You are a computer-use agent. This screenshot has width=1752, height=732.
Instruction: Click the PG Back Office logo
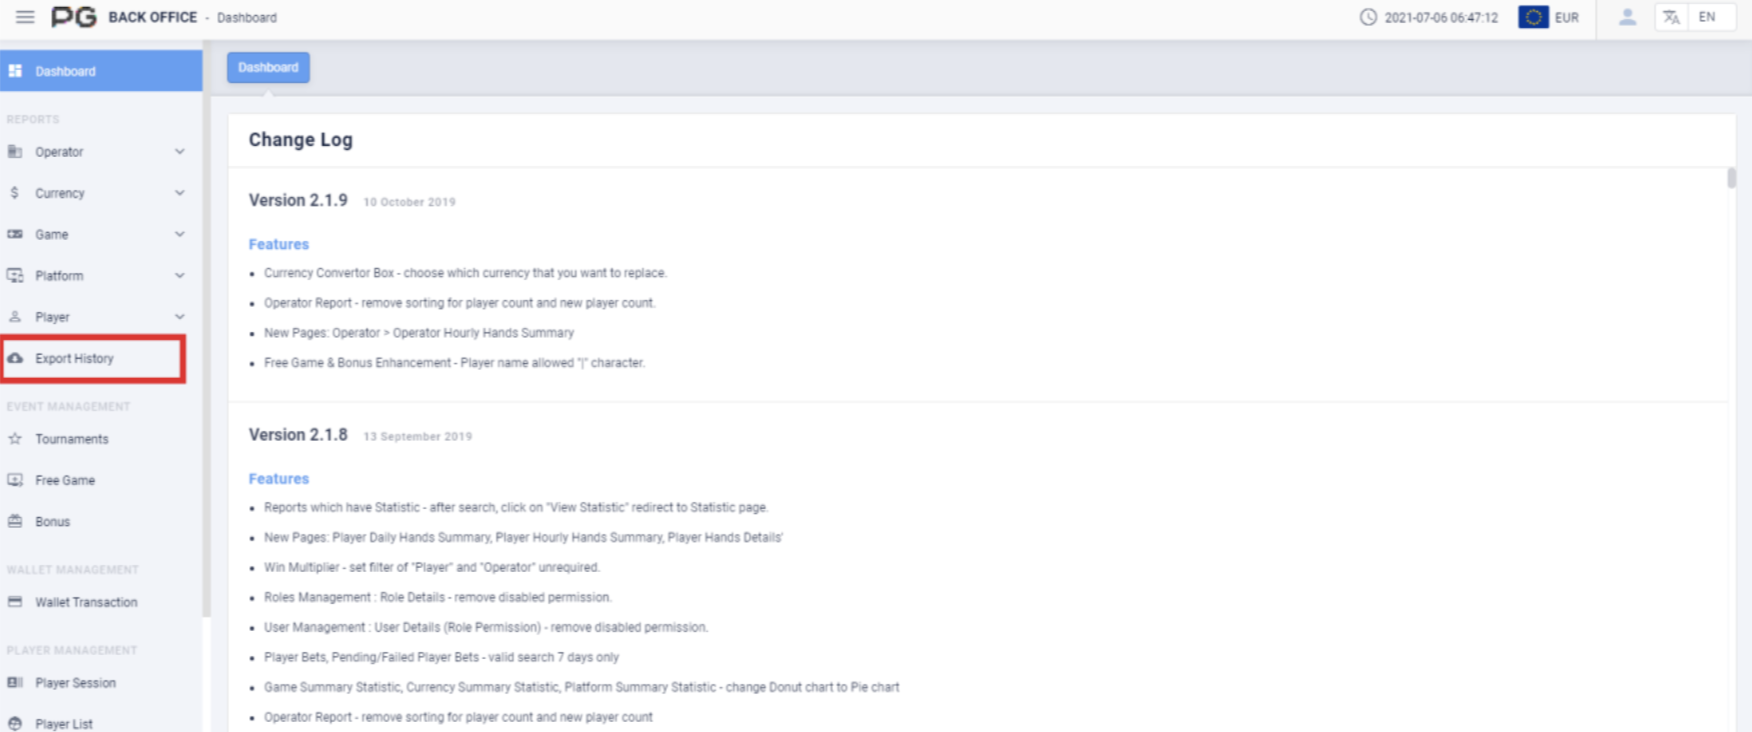point(74,17)
